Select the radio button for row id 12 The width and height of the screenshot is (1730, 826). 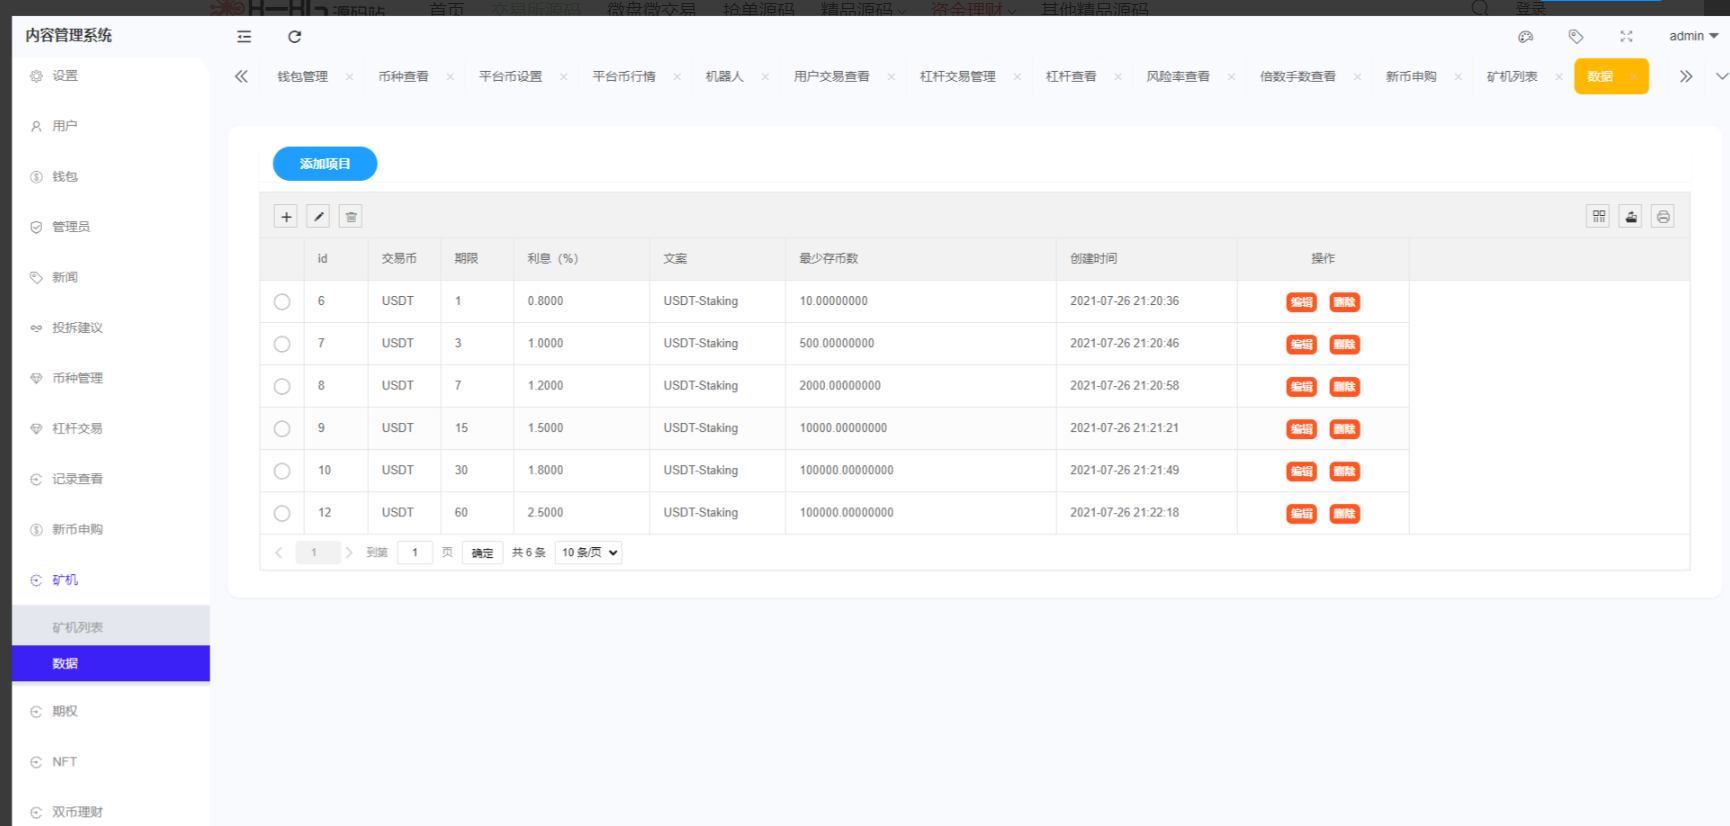click(x=282, y=513)
